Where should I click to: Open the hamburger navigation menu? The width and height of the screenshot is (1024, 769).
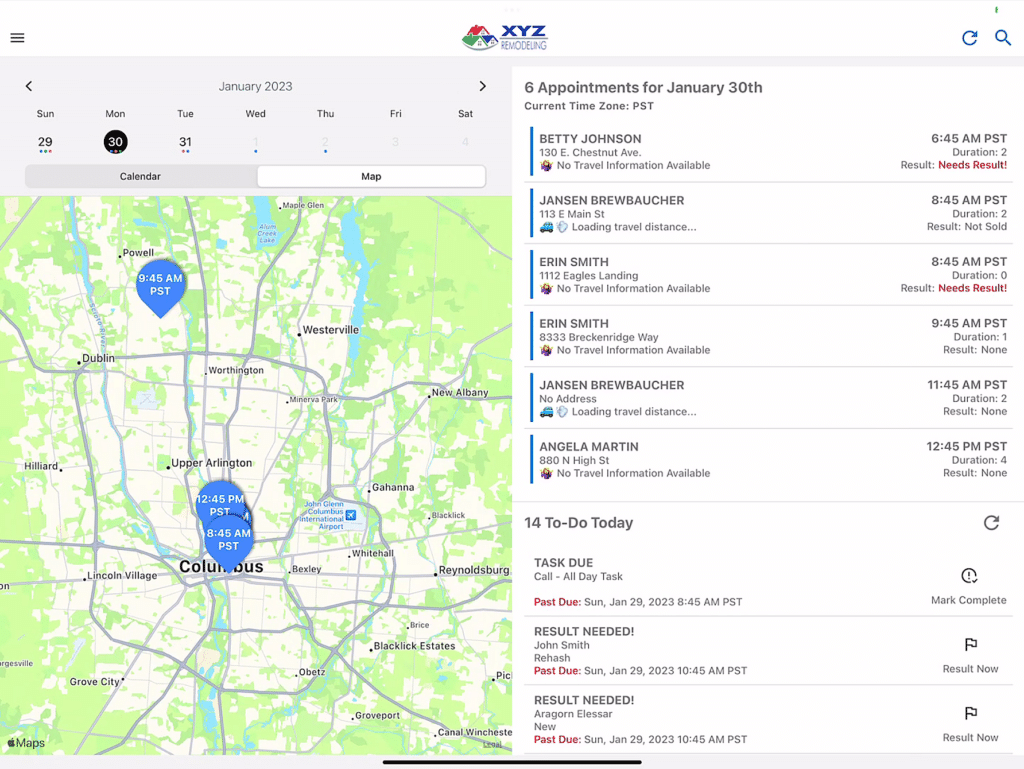17,38
